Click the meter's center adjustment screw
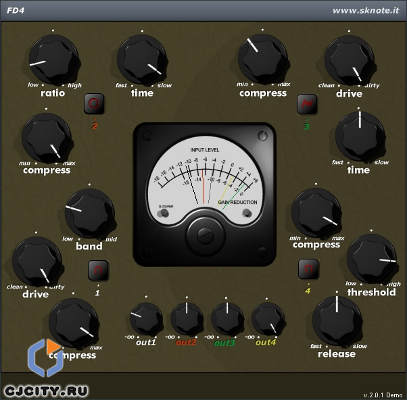Screen dimensions: 407x400 205,235
